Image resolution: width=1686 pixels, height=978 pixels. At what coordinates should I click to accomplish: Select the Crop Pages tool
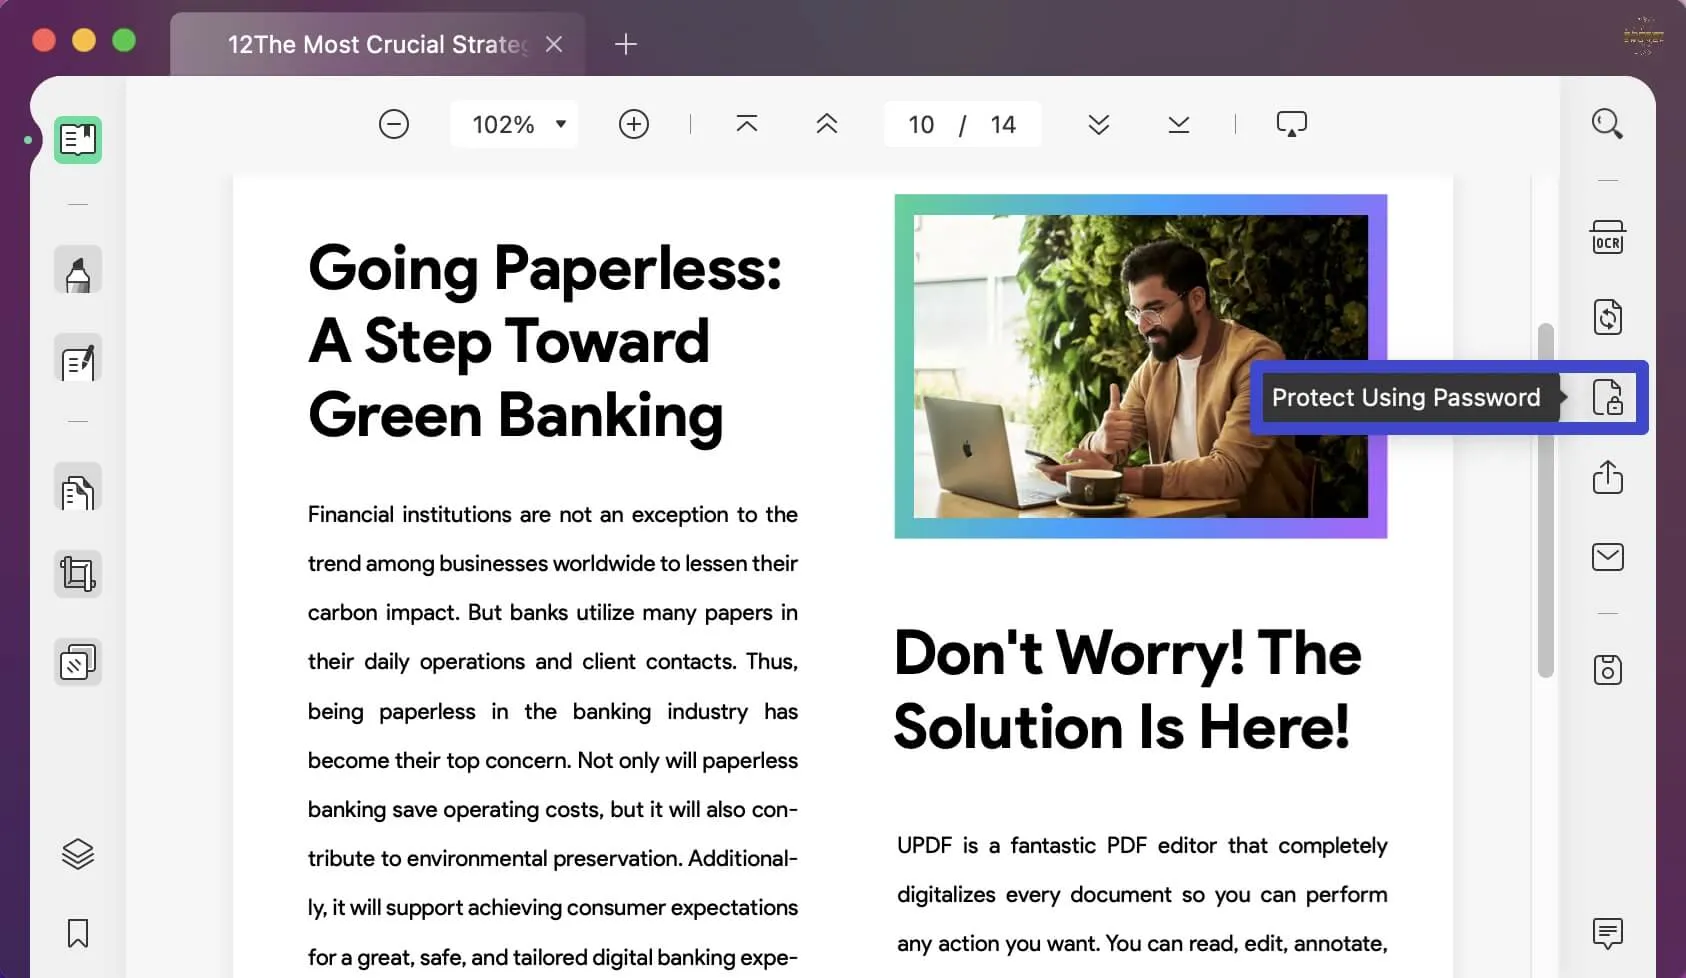(78, 574)
